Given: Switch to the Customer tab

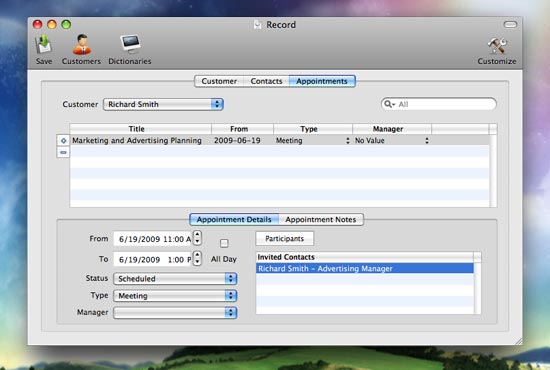Looking at the screenshot, I should click(x=219, y=81).
